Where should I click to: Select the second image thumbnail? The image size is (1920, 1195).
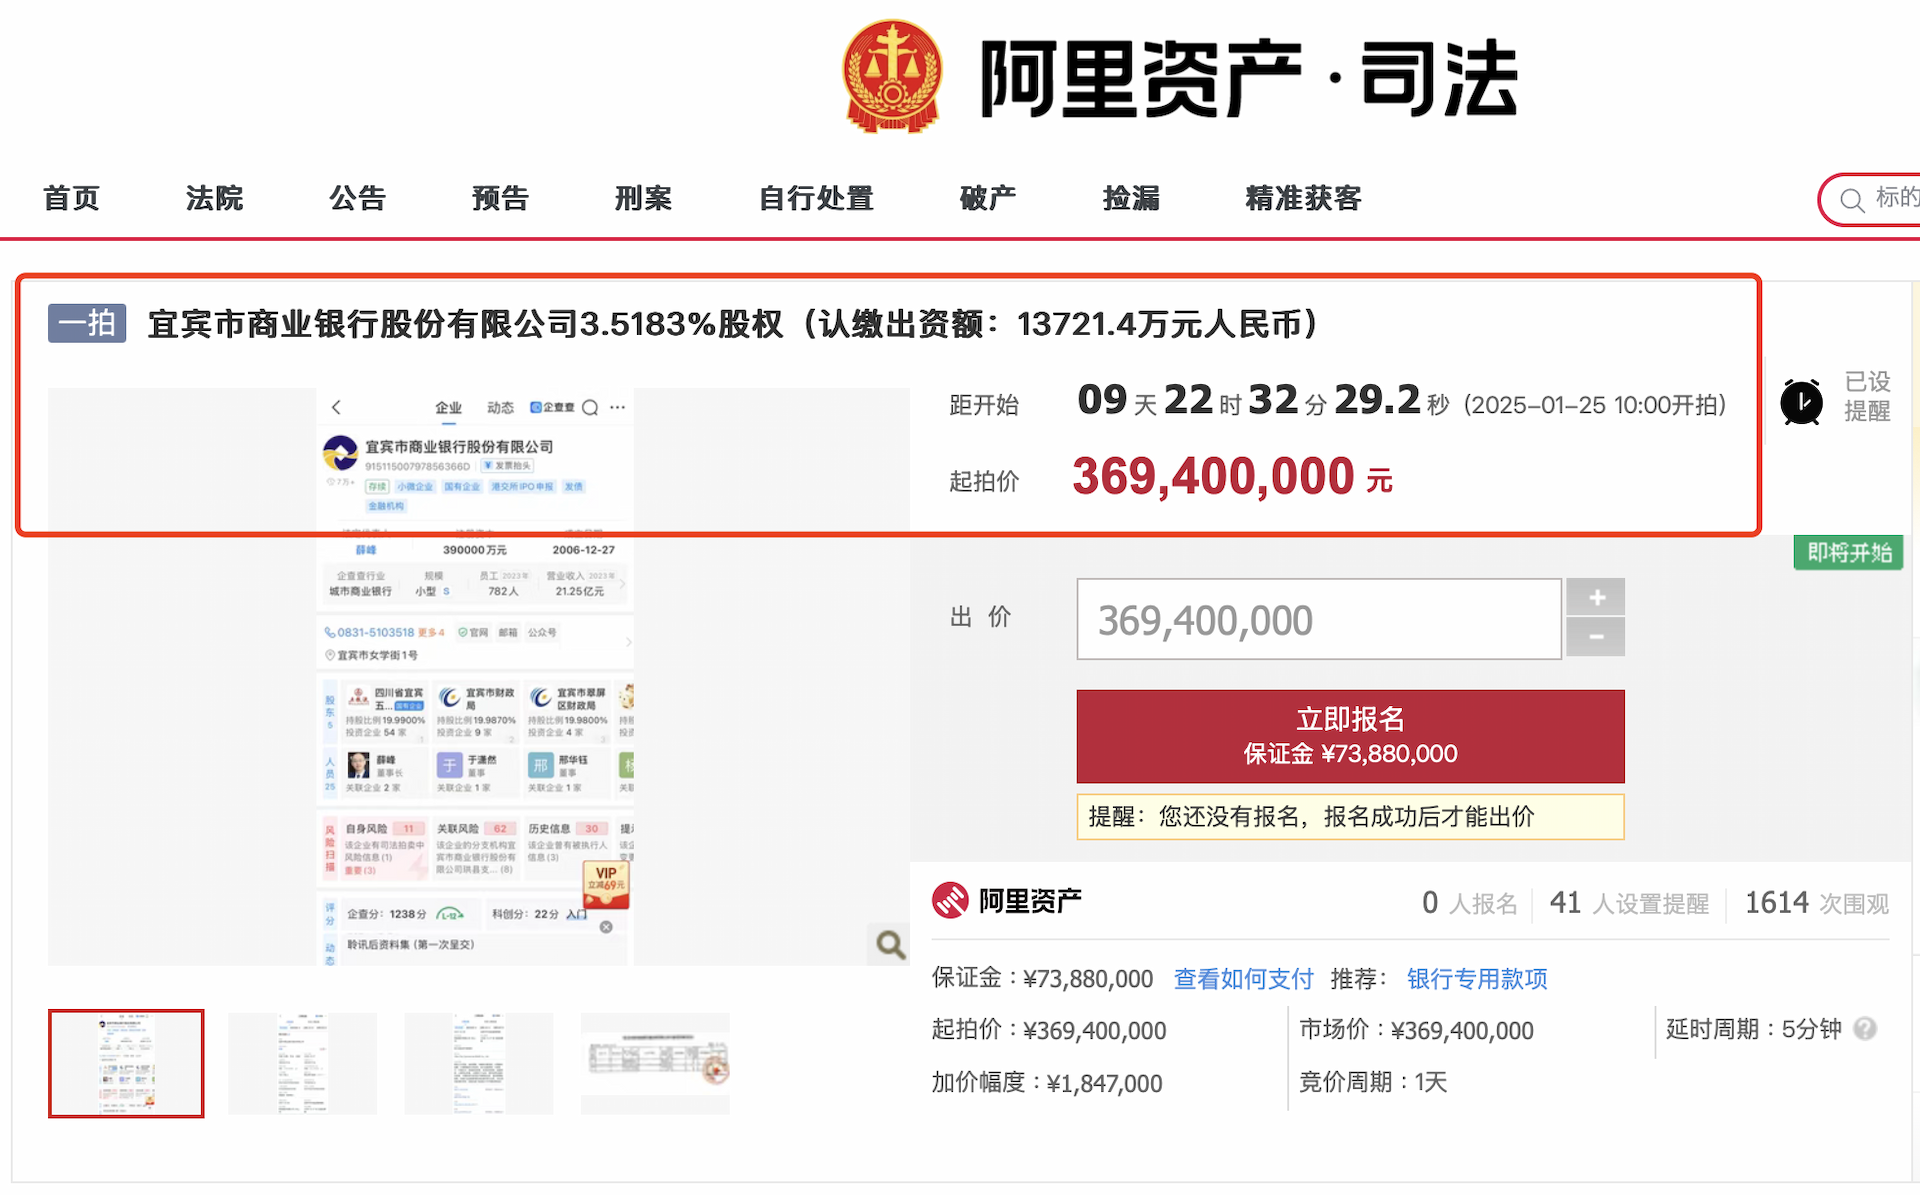(302, 1063)
